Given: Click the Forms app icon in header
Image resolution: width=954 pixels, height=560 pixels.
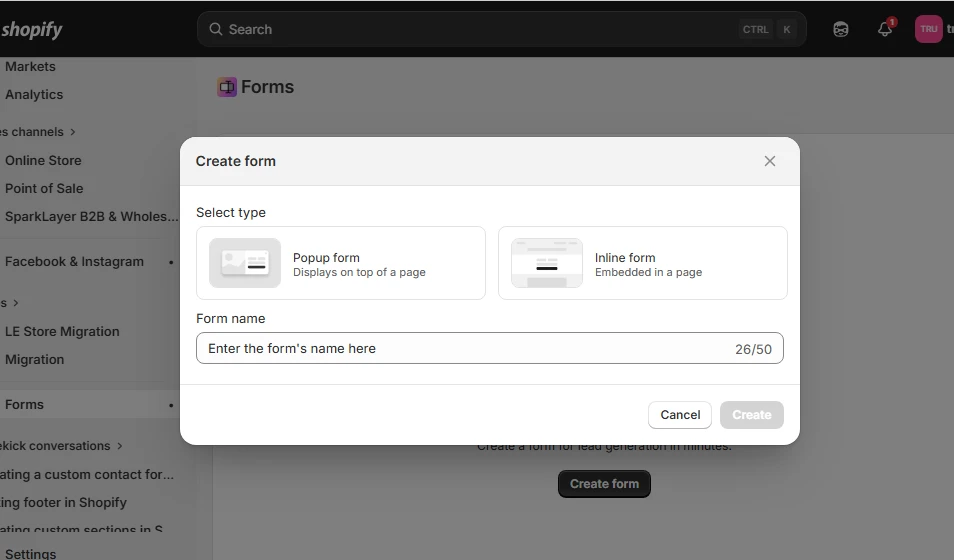Looking at the screenshot, I should pos(227,87).
